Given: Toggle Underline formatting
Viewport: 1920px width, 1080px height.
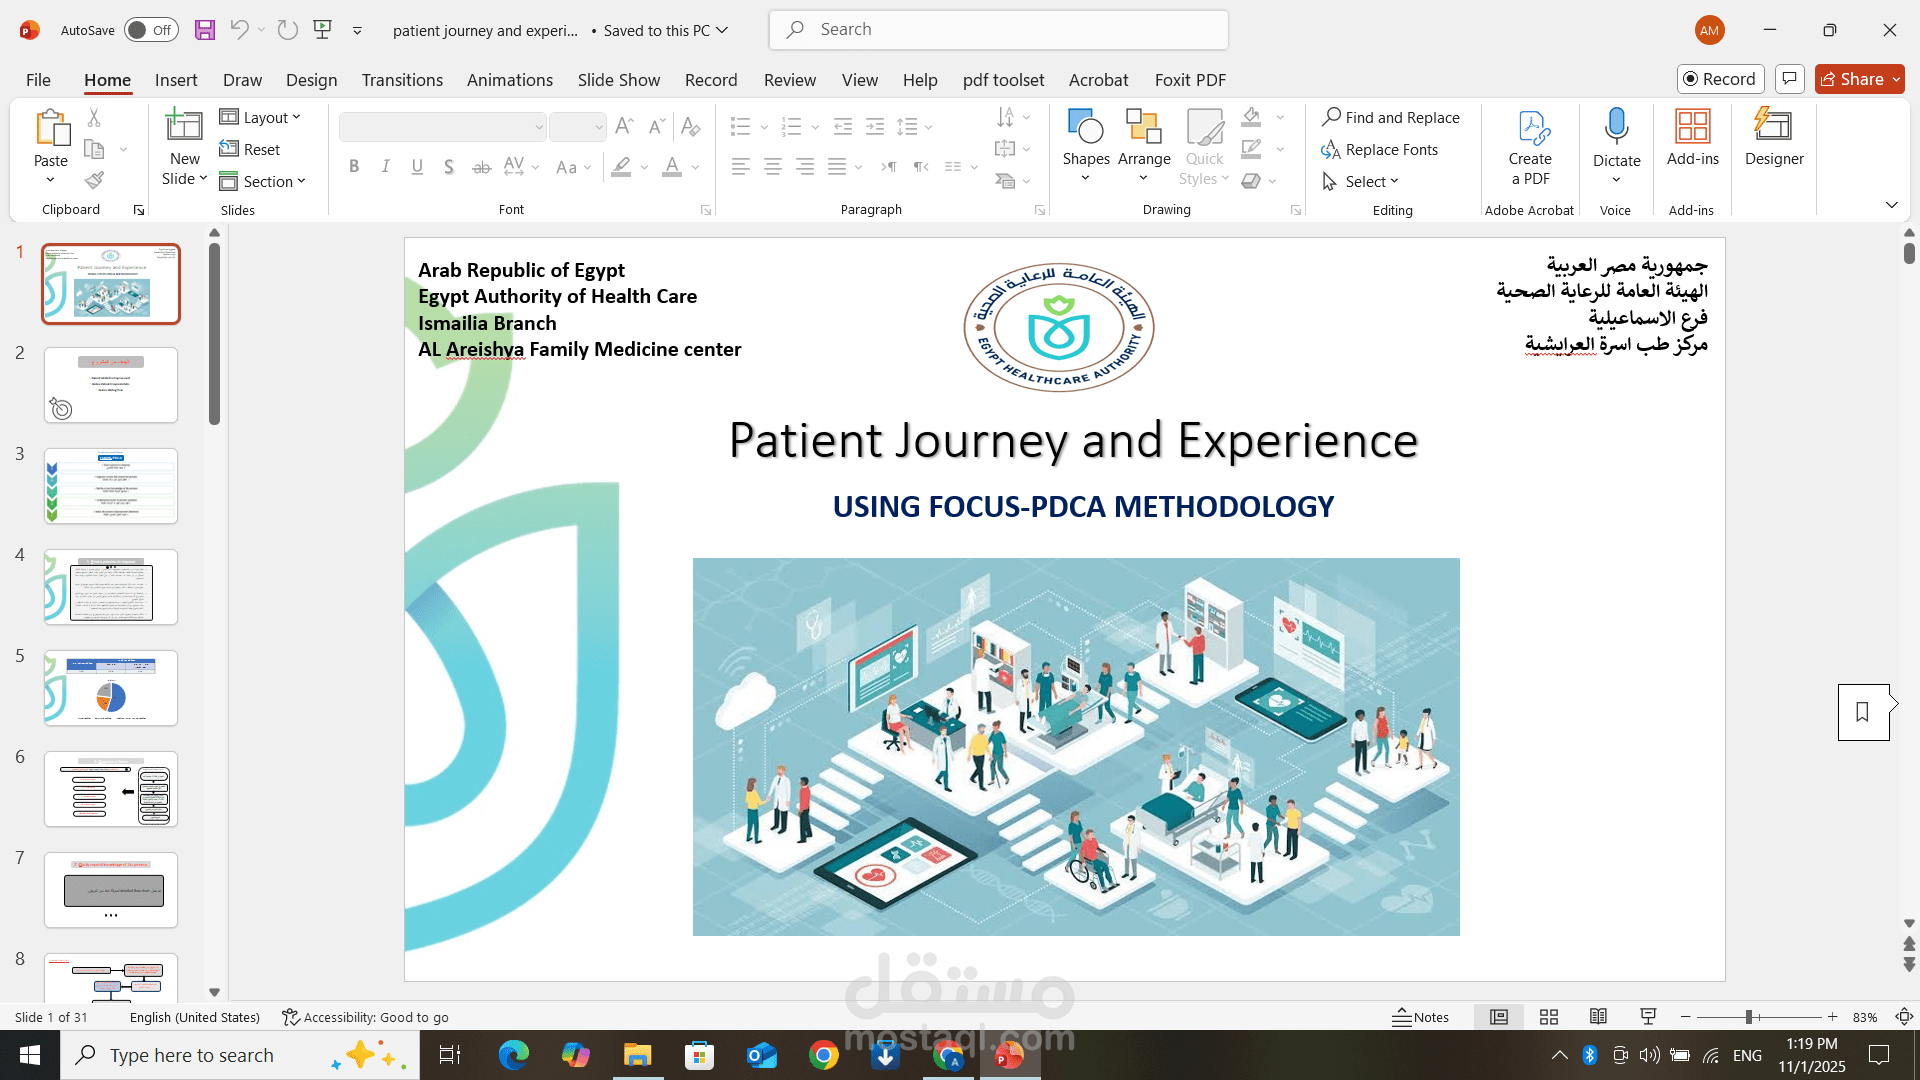Looking at the screenshot, I should click(x=417, y=167).
